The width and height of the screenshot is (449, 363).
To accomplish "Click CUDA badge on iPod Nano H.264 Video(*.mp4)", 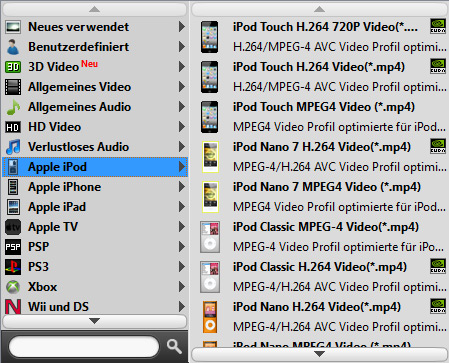I will coord(438,306).
